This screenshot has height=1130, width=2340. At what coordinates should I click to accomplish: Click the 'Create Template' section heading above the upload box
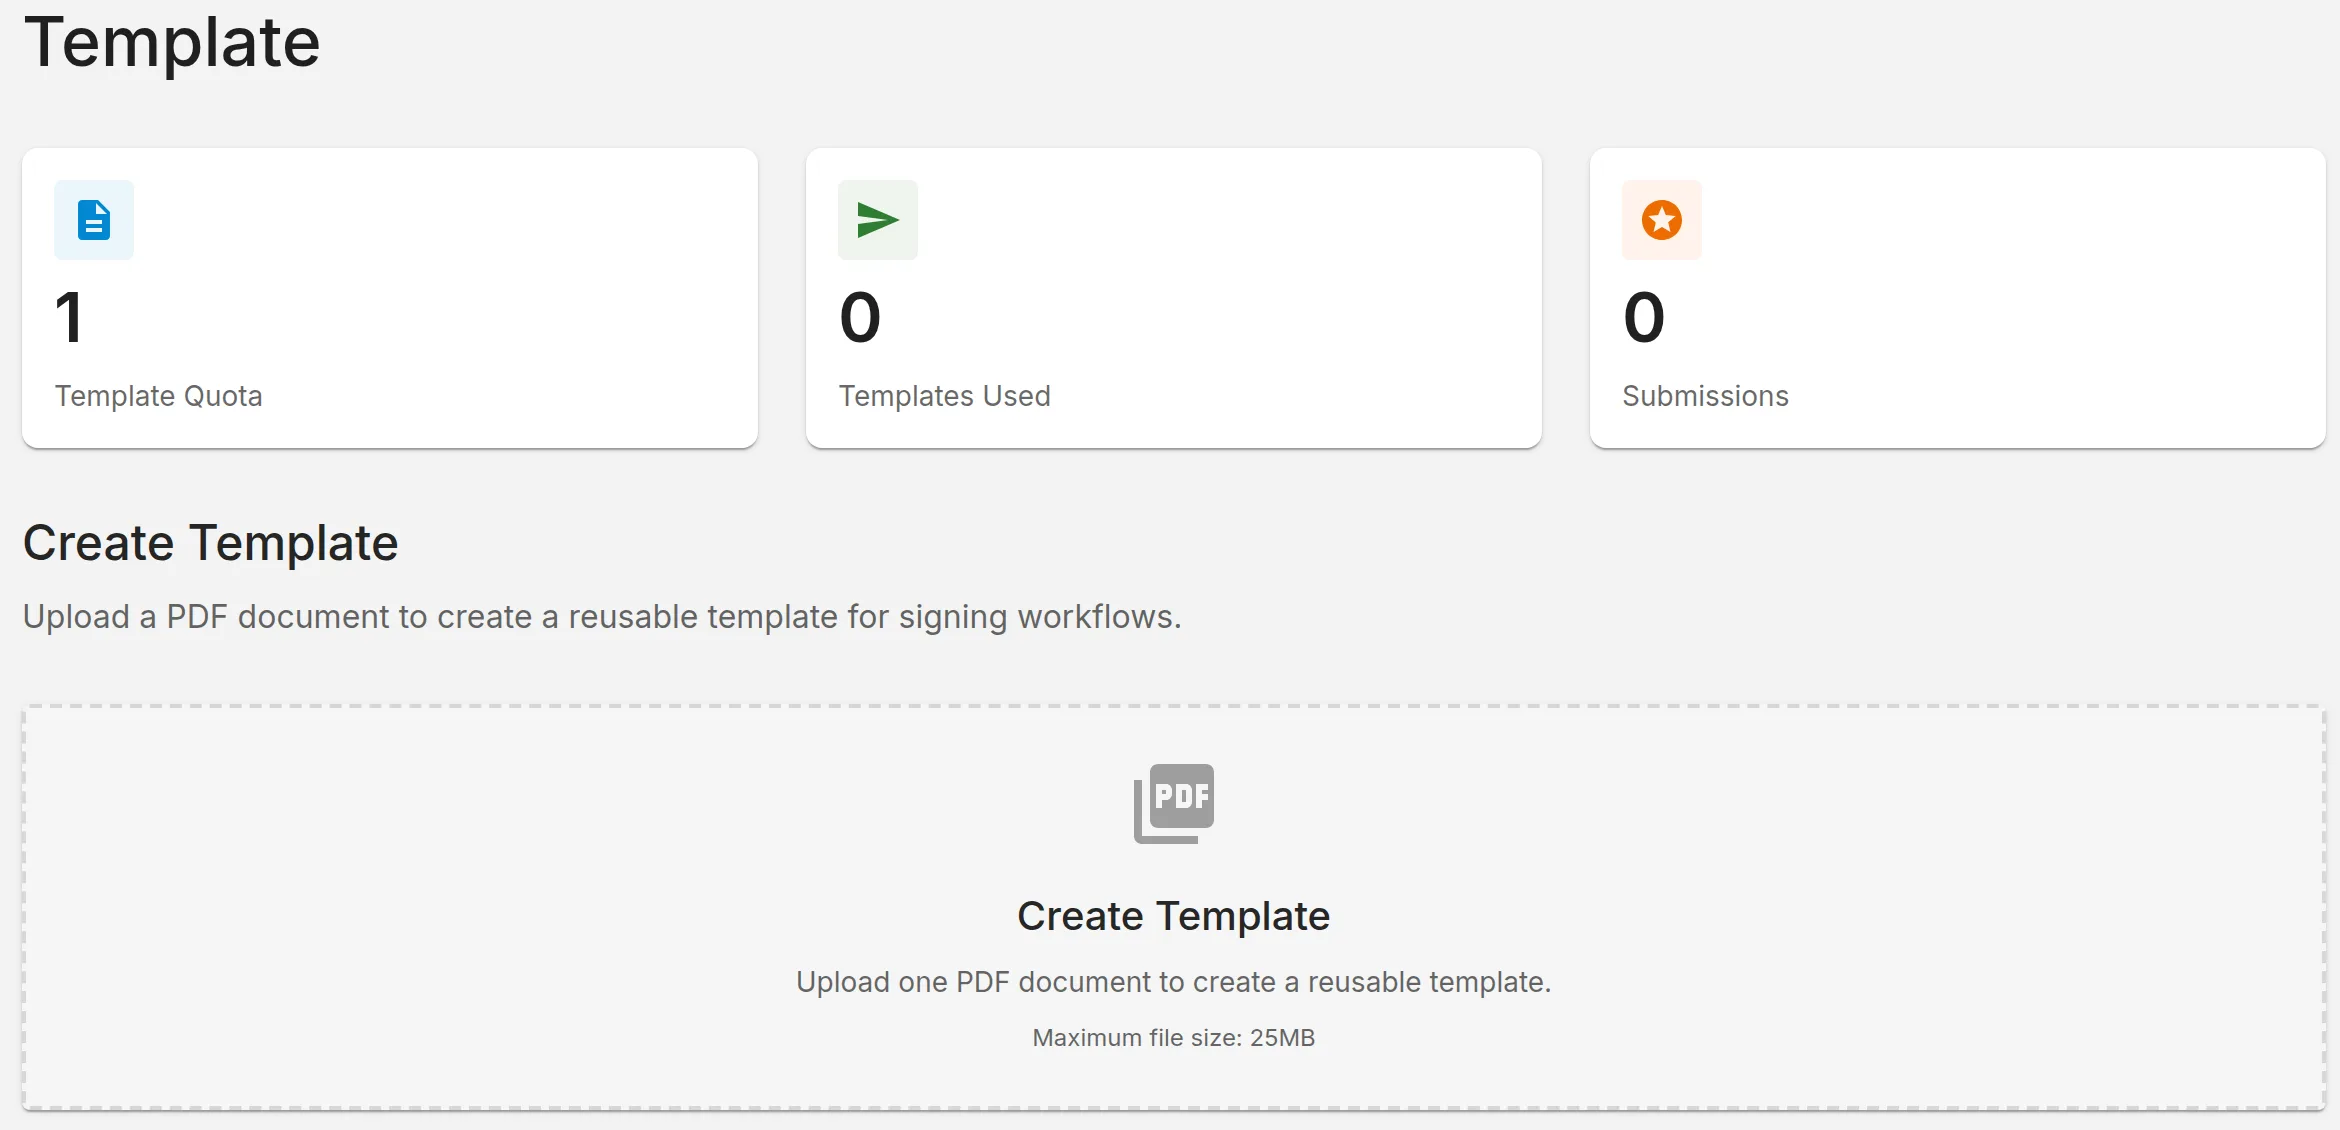pyautogui.click(x=211, y=543)
